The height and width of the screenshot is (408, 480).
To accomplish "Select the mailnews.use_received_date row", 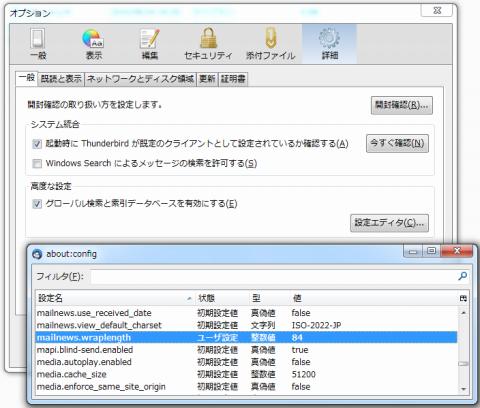I will pos(246,313).
